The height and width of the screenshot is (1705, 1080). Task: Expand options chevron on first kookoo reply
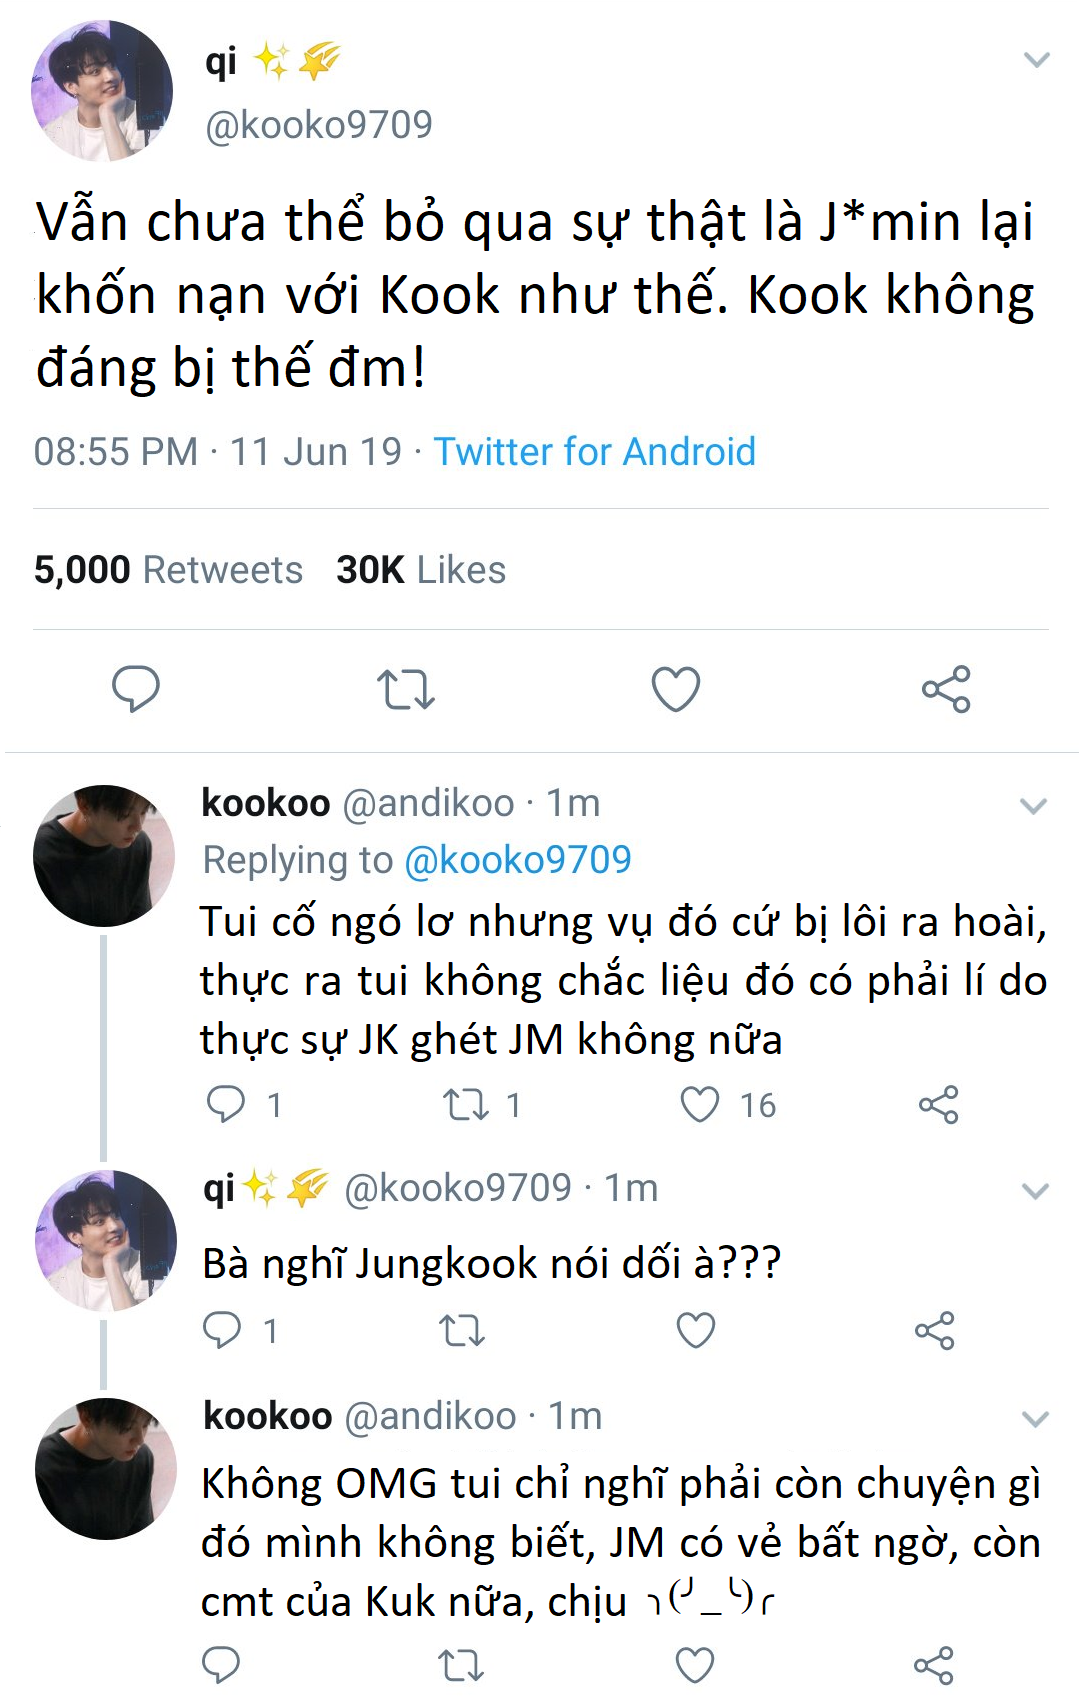pos(1033,805)
